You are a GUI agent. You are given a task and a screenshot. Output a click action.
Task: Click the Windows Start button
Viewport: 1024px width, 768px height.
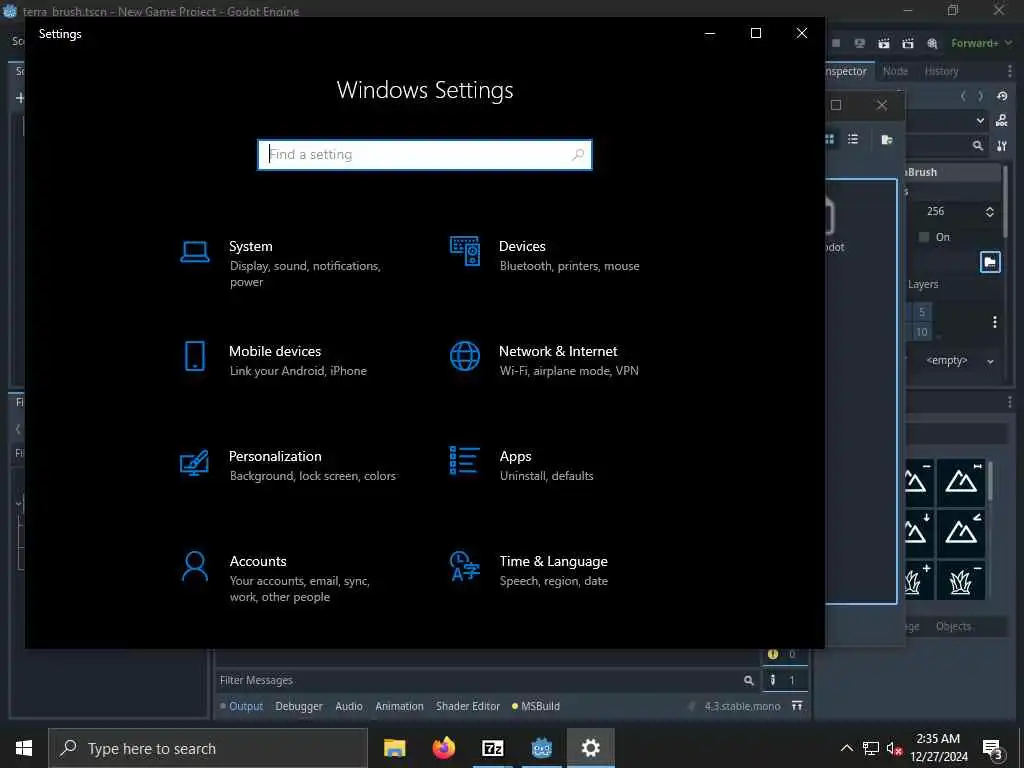click(24, 748)
